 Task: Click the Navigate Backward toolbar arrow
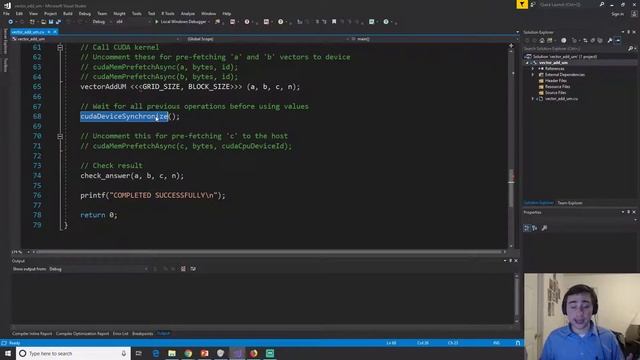click(x=11, y=22)
